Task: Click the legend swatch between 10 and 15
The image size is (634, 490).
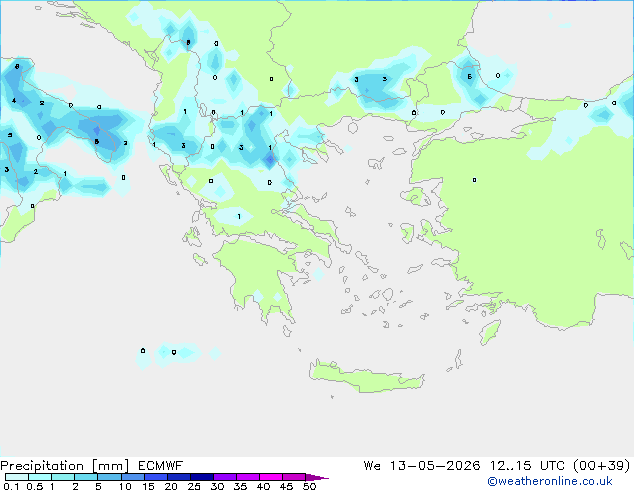Action: [x=133, y=477]
